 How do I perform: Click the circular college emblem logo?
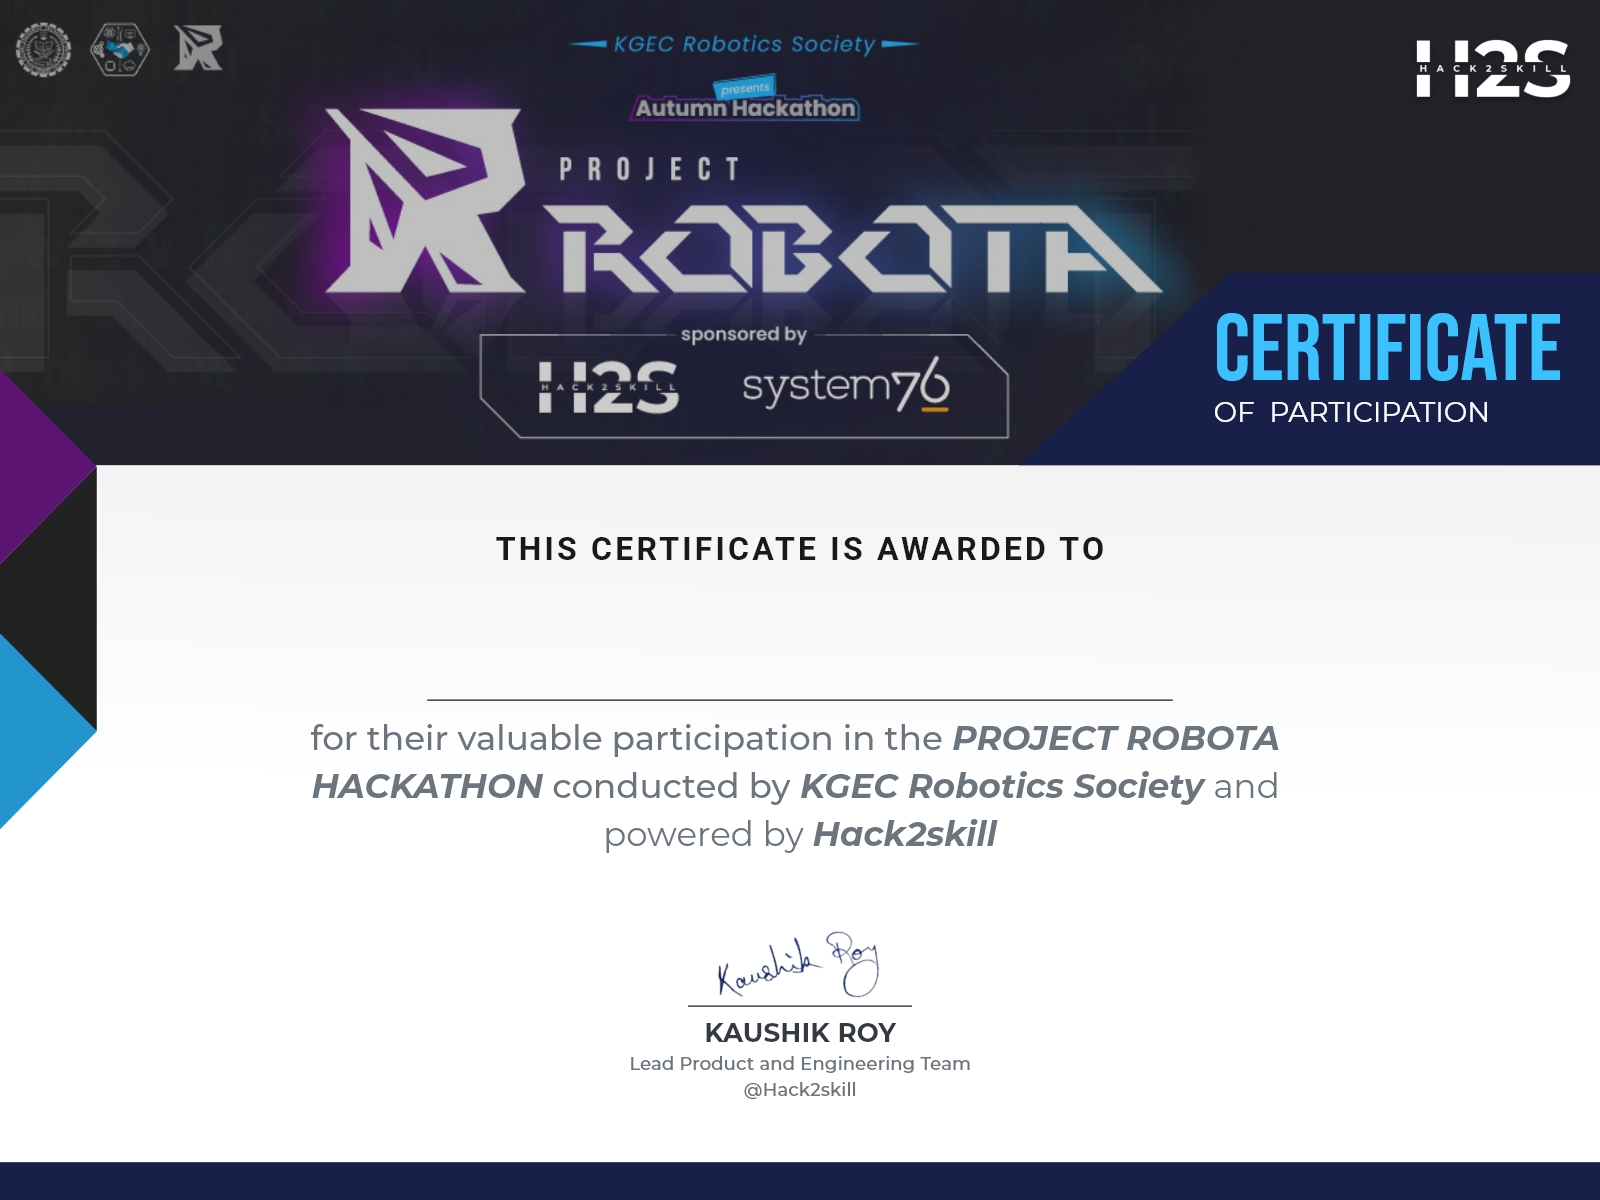[44, 49]
